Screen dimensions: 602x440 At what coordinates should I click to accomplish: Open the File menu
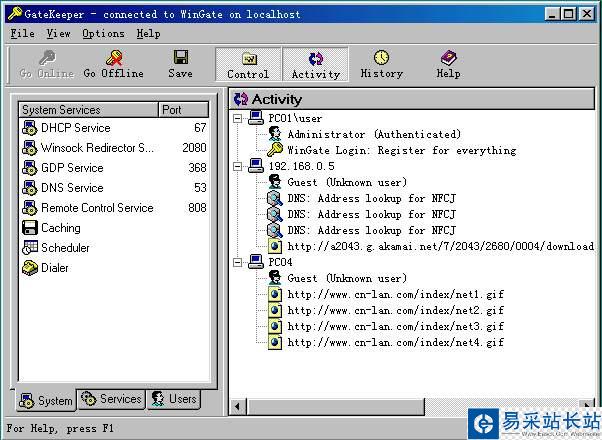pyautogui.click(x=23, y=33)
